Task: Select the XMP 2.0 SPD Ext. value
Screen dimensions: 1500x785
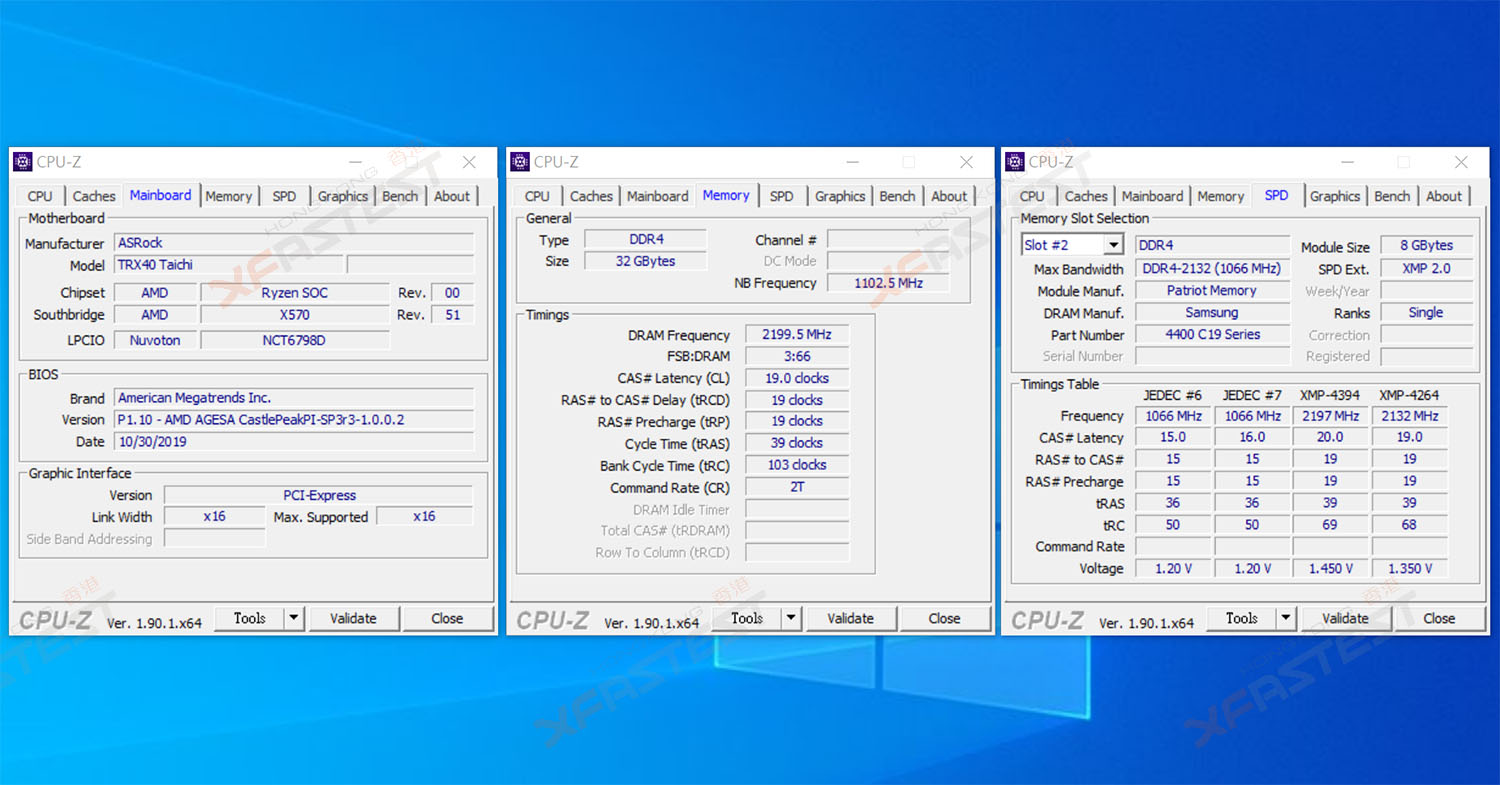Action: pos(1426,269)
